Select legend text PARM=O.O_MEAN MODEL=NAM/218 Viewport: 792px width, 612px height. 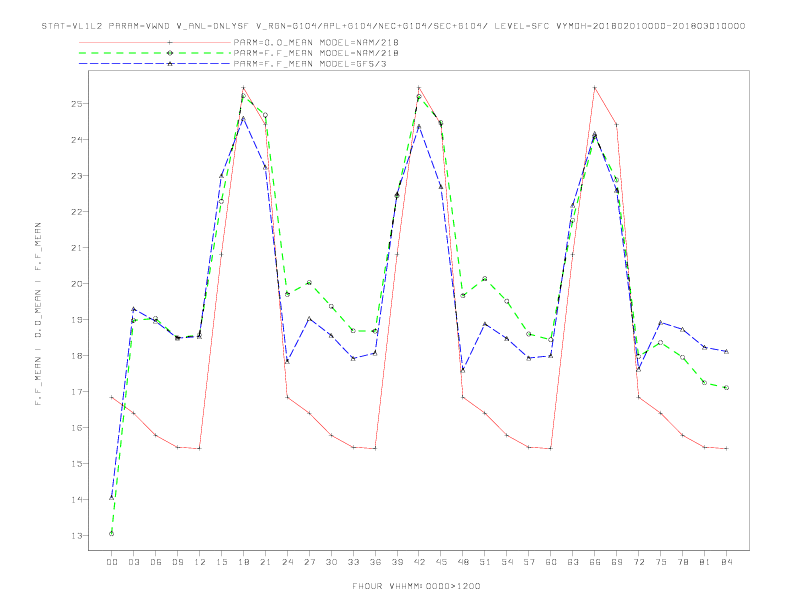(316, 42)
